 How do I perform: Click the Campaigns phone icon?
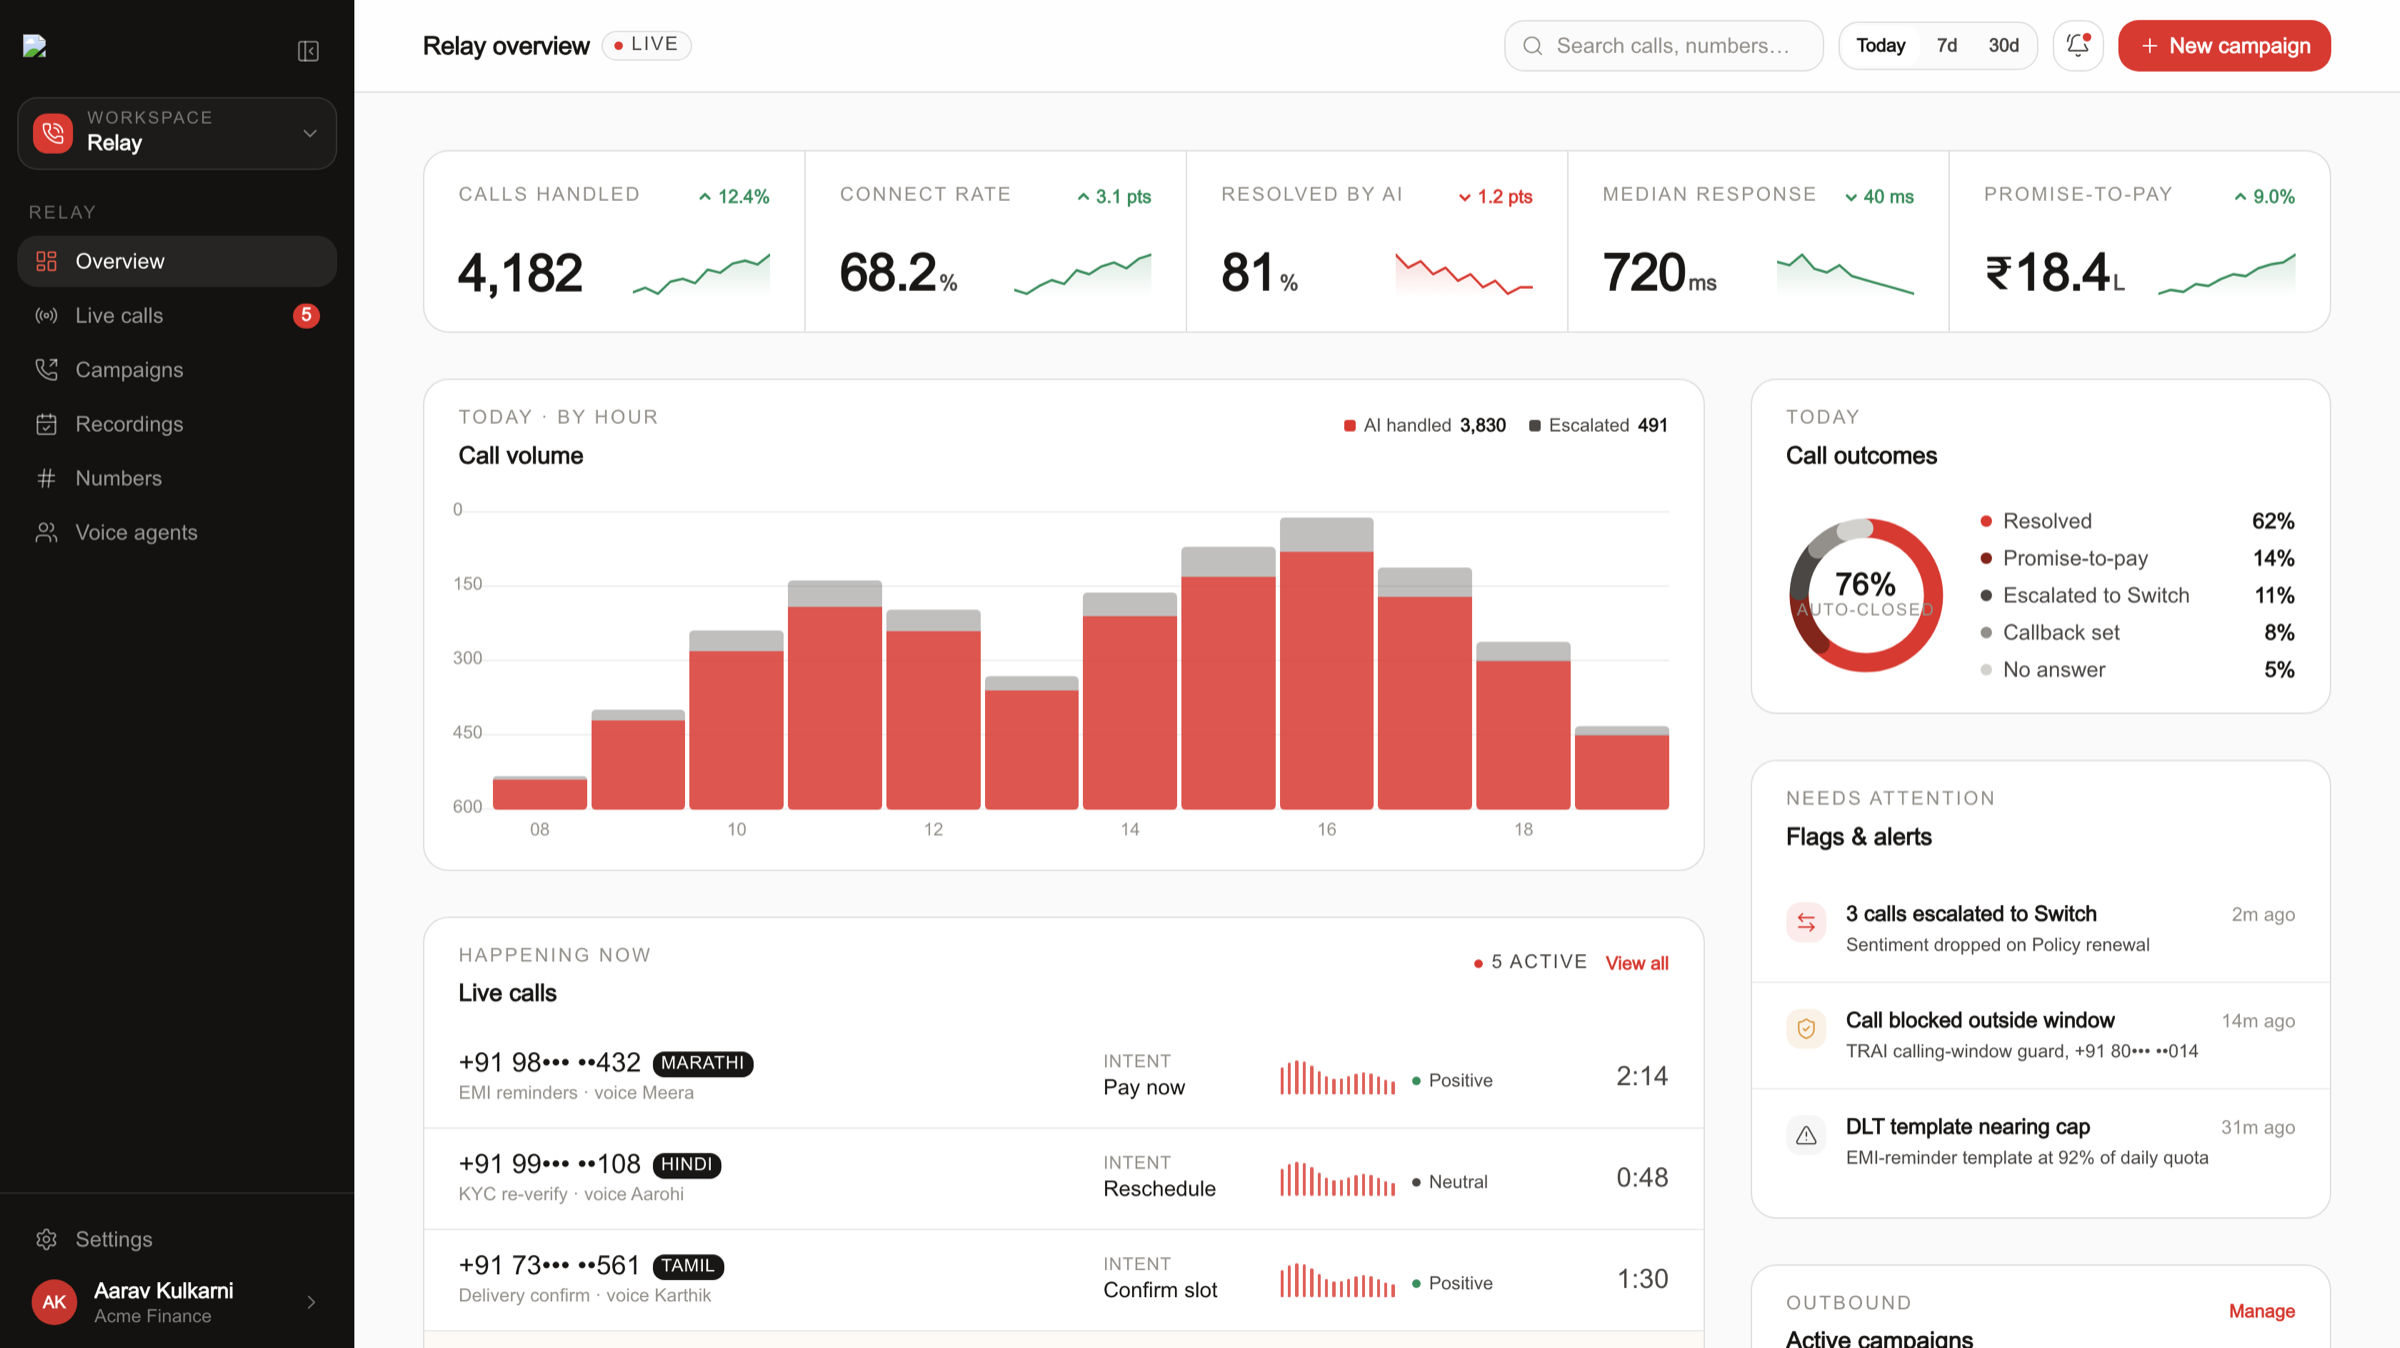[x=46, y=370]
